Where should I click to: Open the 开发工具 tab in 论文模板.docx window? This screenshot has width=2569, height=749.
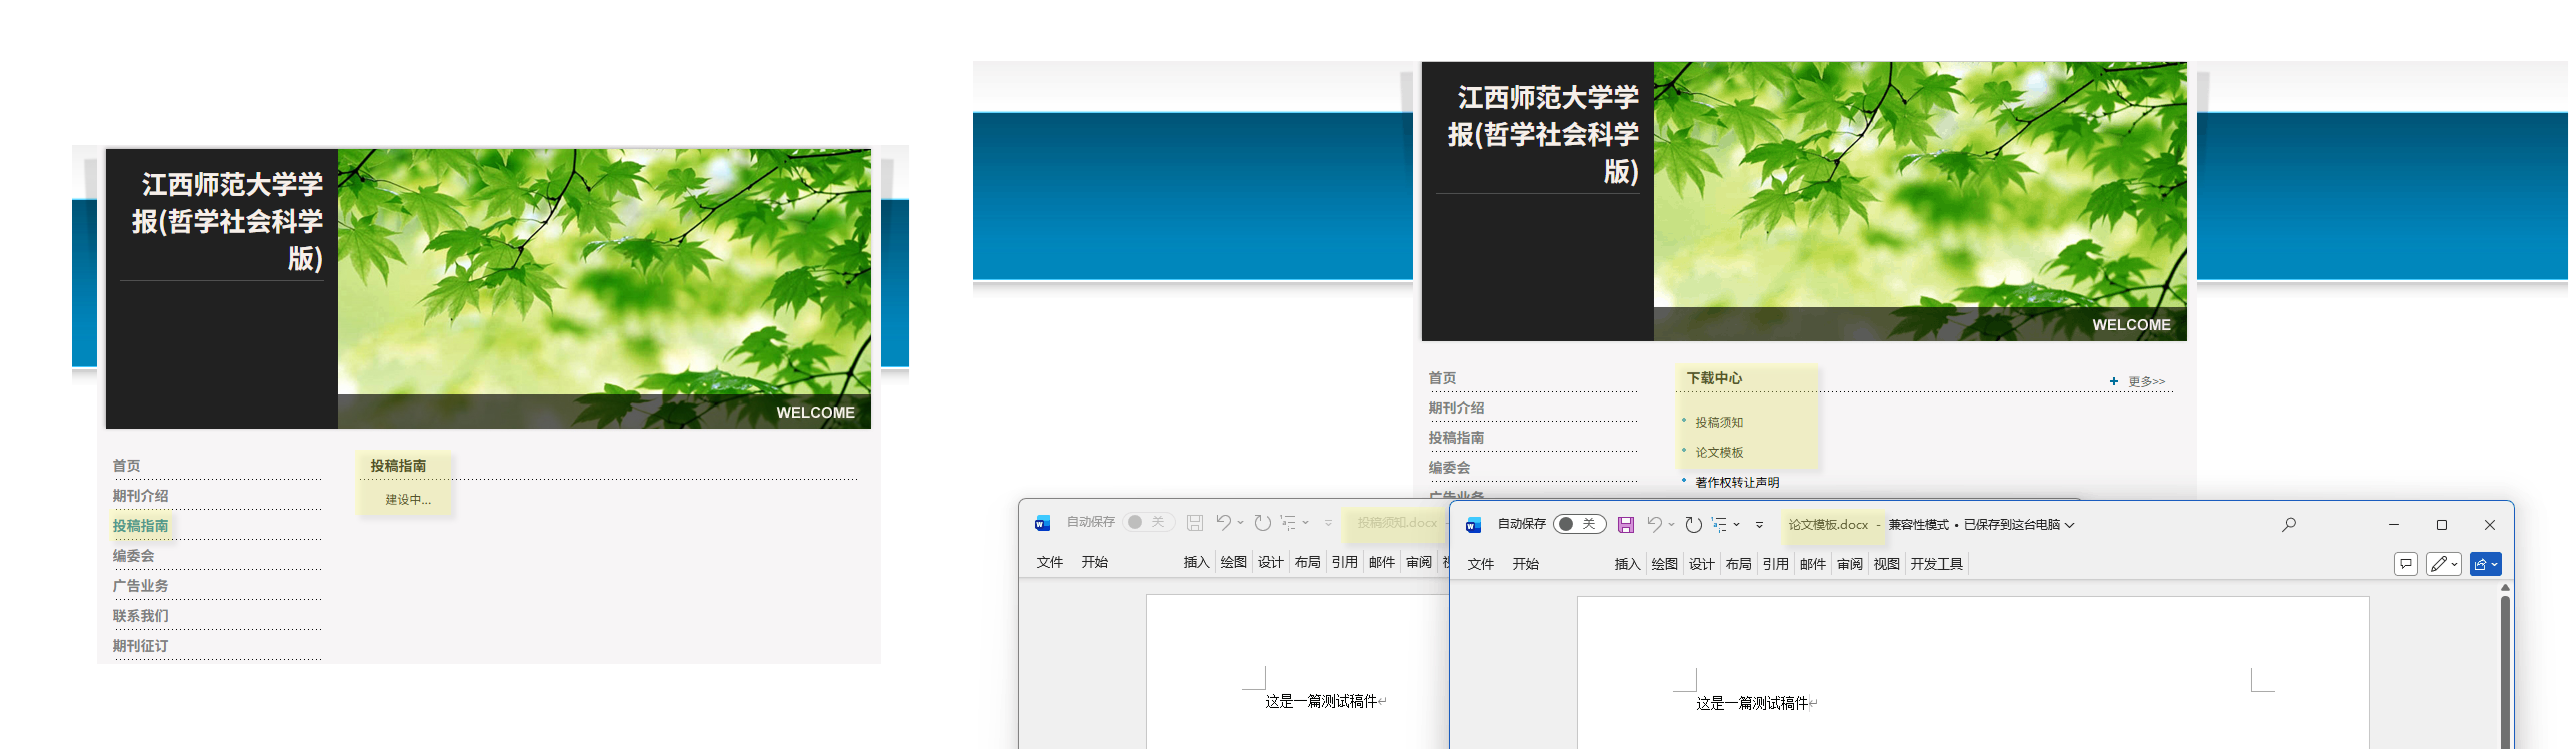[x=1937, y=564]
